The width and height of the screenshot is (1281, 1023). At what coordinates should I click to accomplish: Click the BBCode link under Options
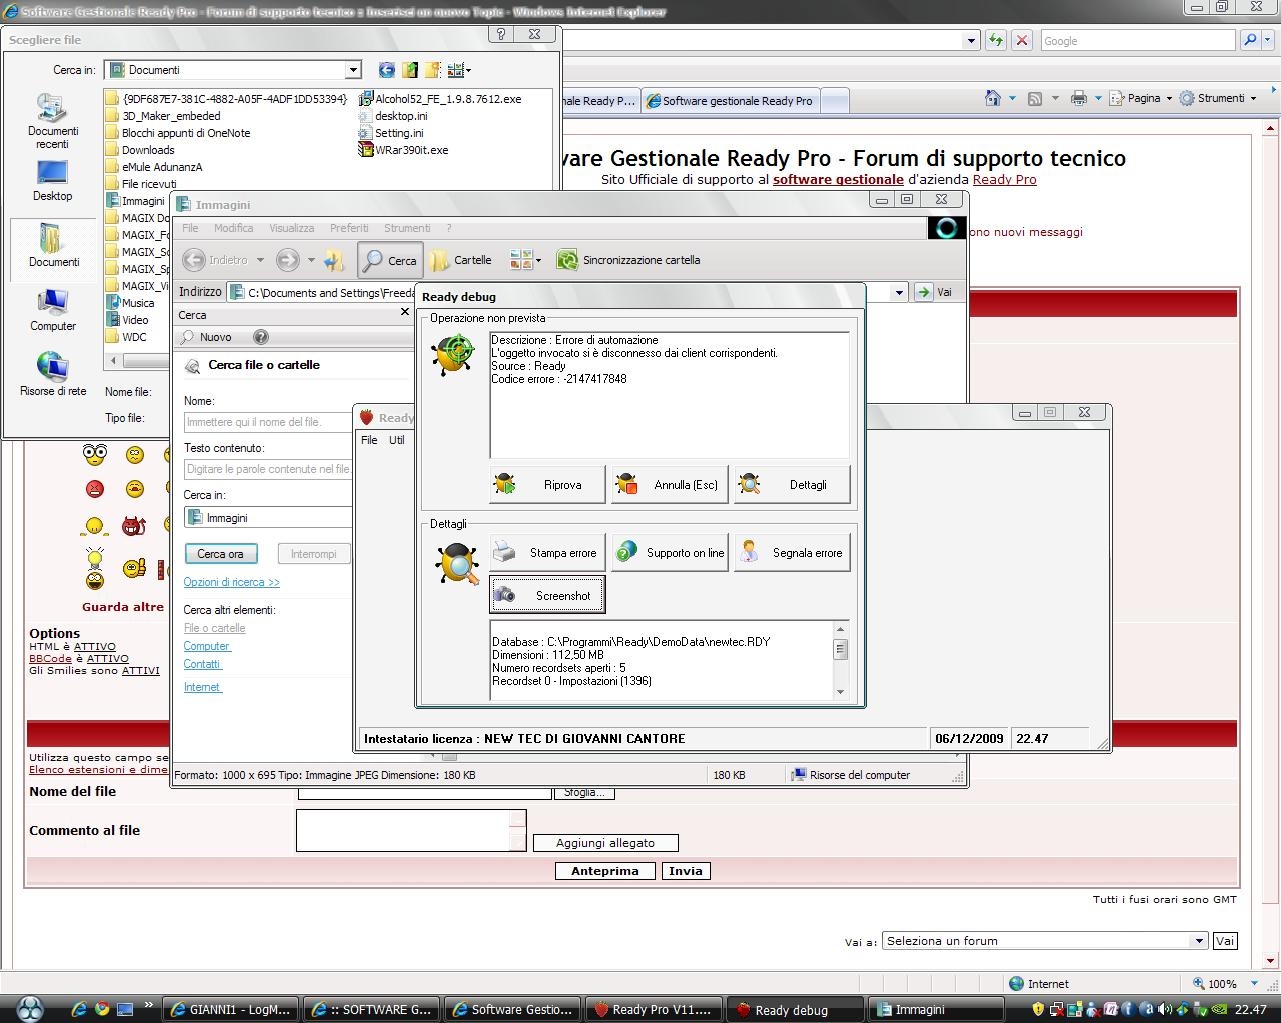point(50,659)
